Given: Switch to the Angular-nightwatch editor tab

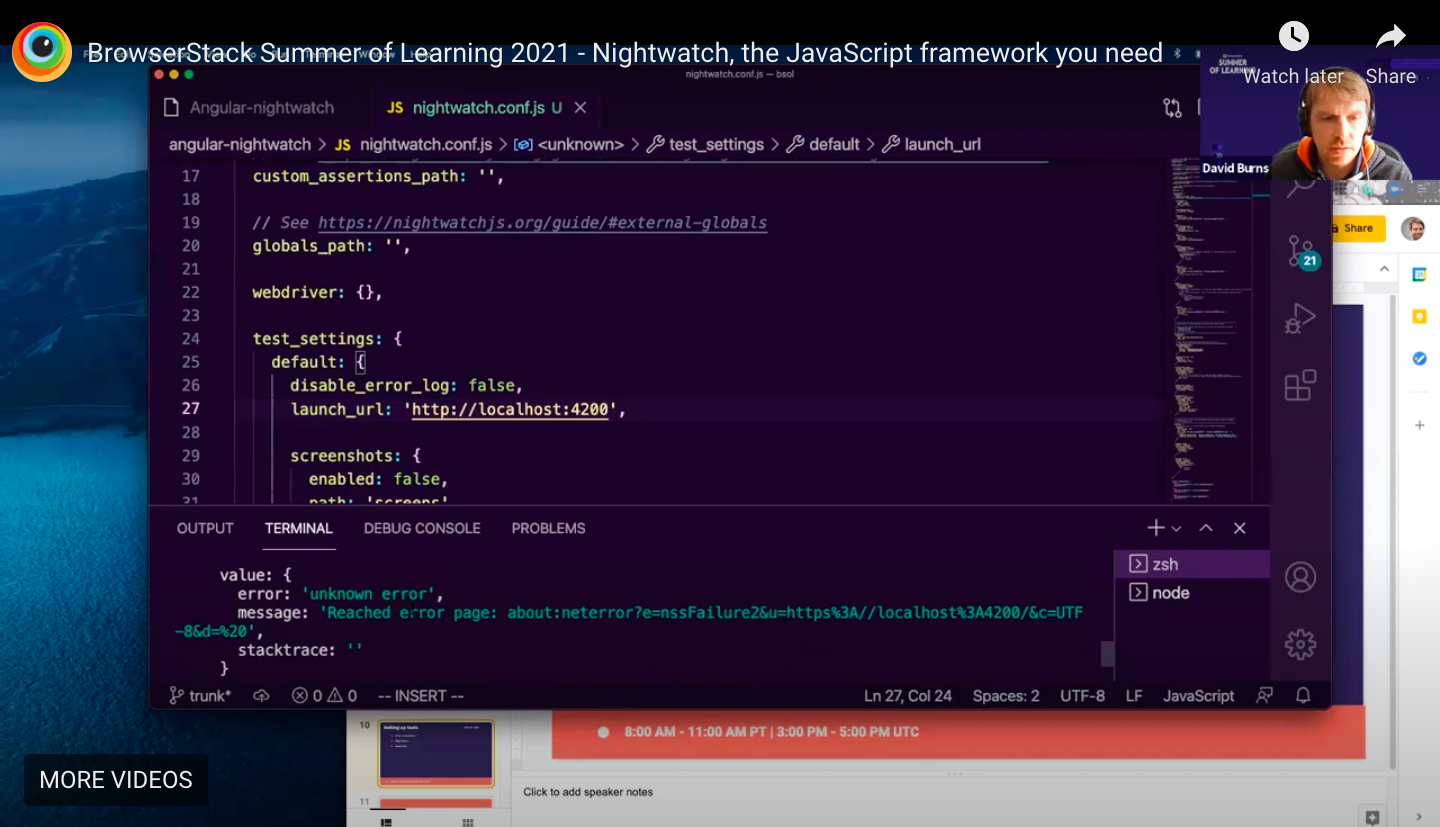Looking at the screenshot, I should pyautogui.click(x=248, y=108).
